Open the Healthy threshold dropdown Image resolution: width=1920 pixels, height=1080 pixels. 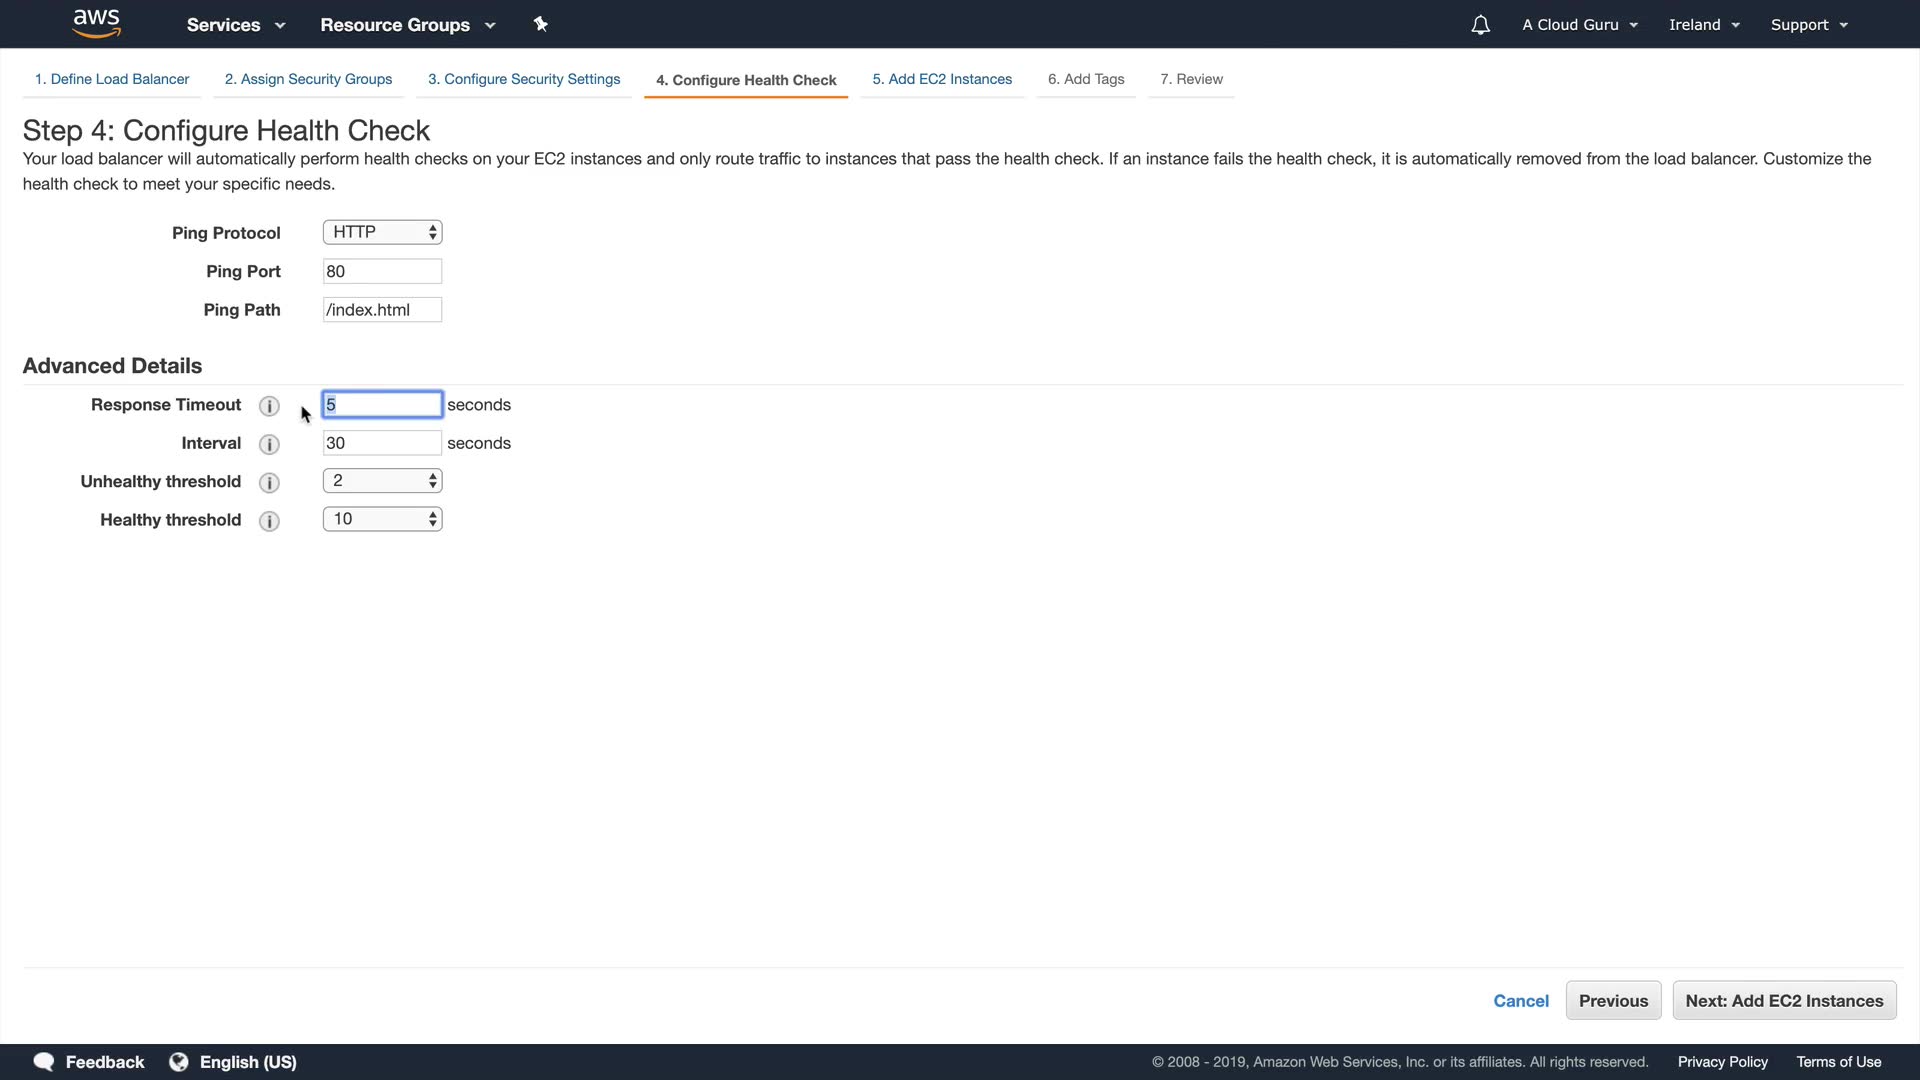382,519
